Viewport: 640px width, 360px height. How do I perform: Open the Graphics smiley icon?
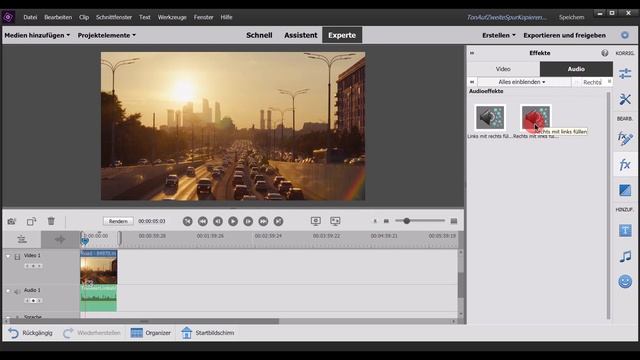coord(625,282)
